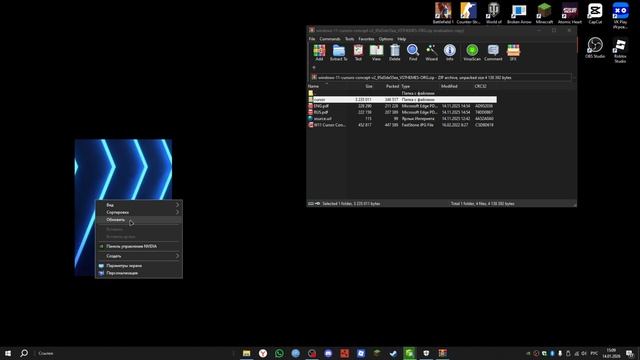Click the SFX toolbar icon
The height and width of the screenshot is (360, 640).
click(513, 52)
